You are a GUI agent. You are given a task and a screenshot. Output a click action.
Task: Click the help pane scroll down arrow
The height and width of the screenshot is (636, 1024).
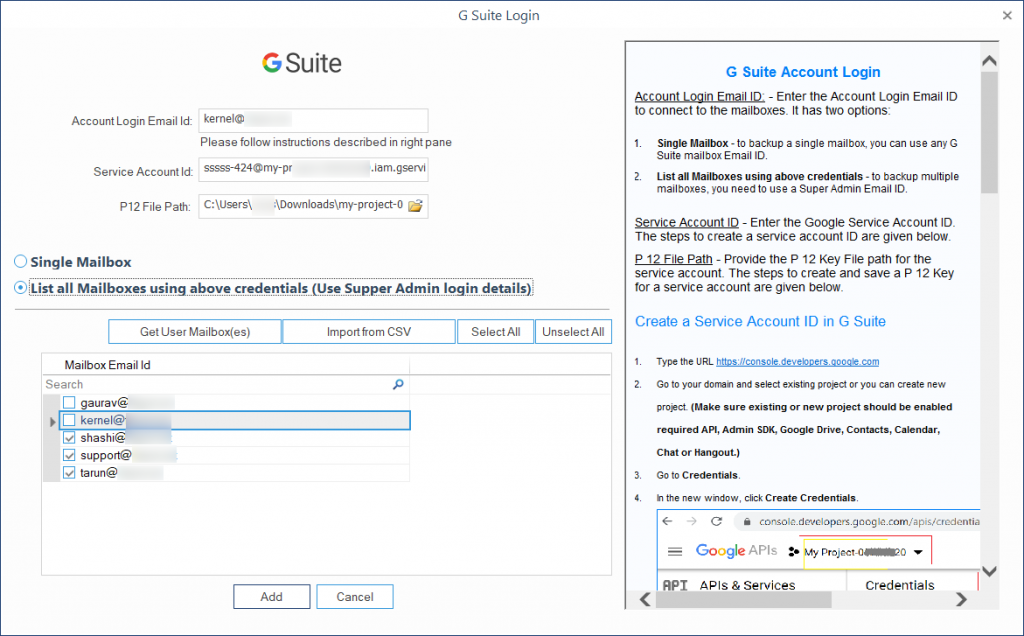point(989,572)
